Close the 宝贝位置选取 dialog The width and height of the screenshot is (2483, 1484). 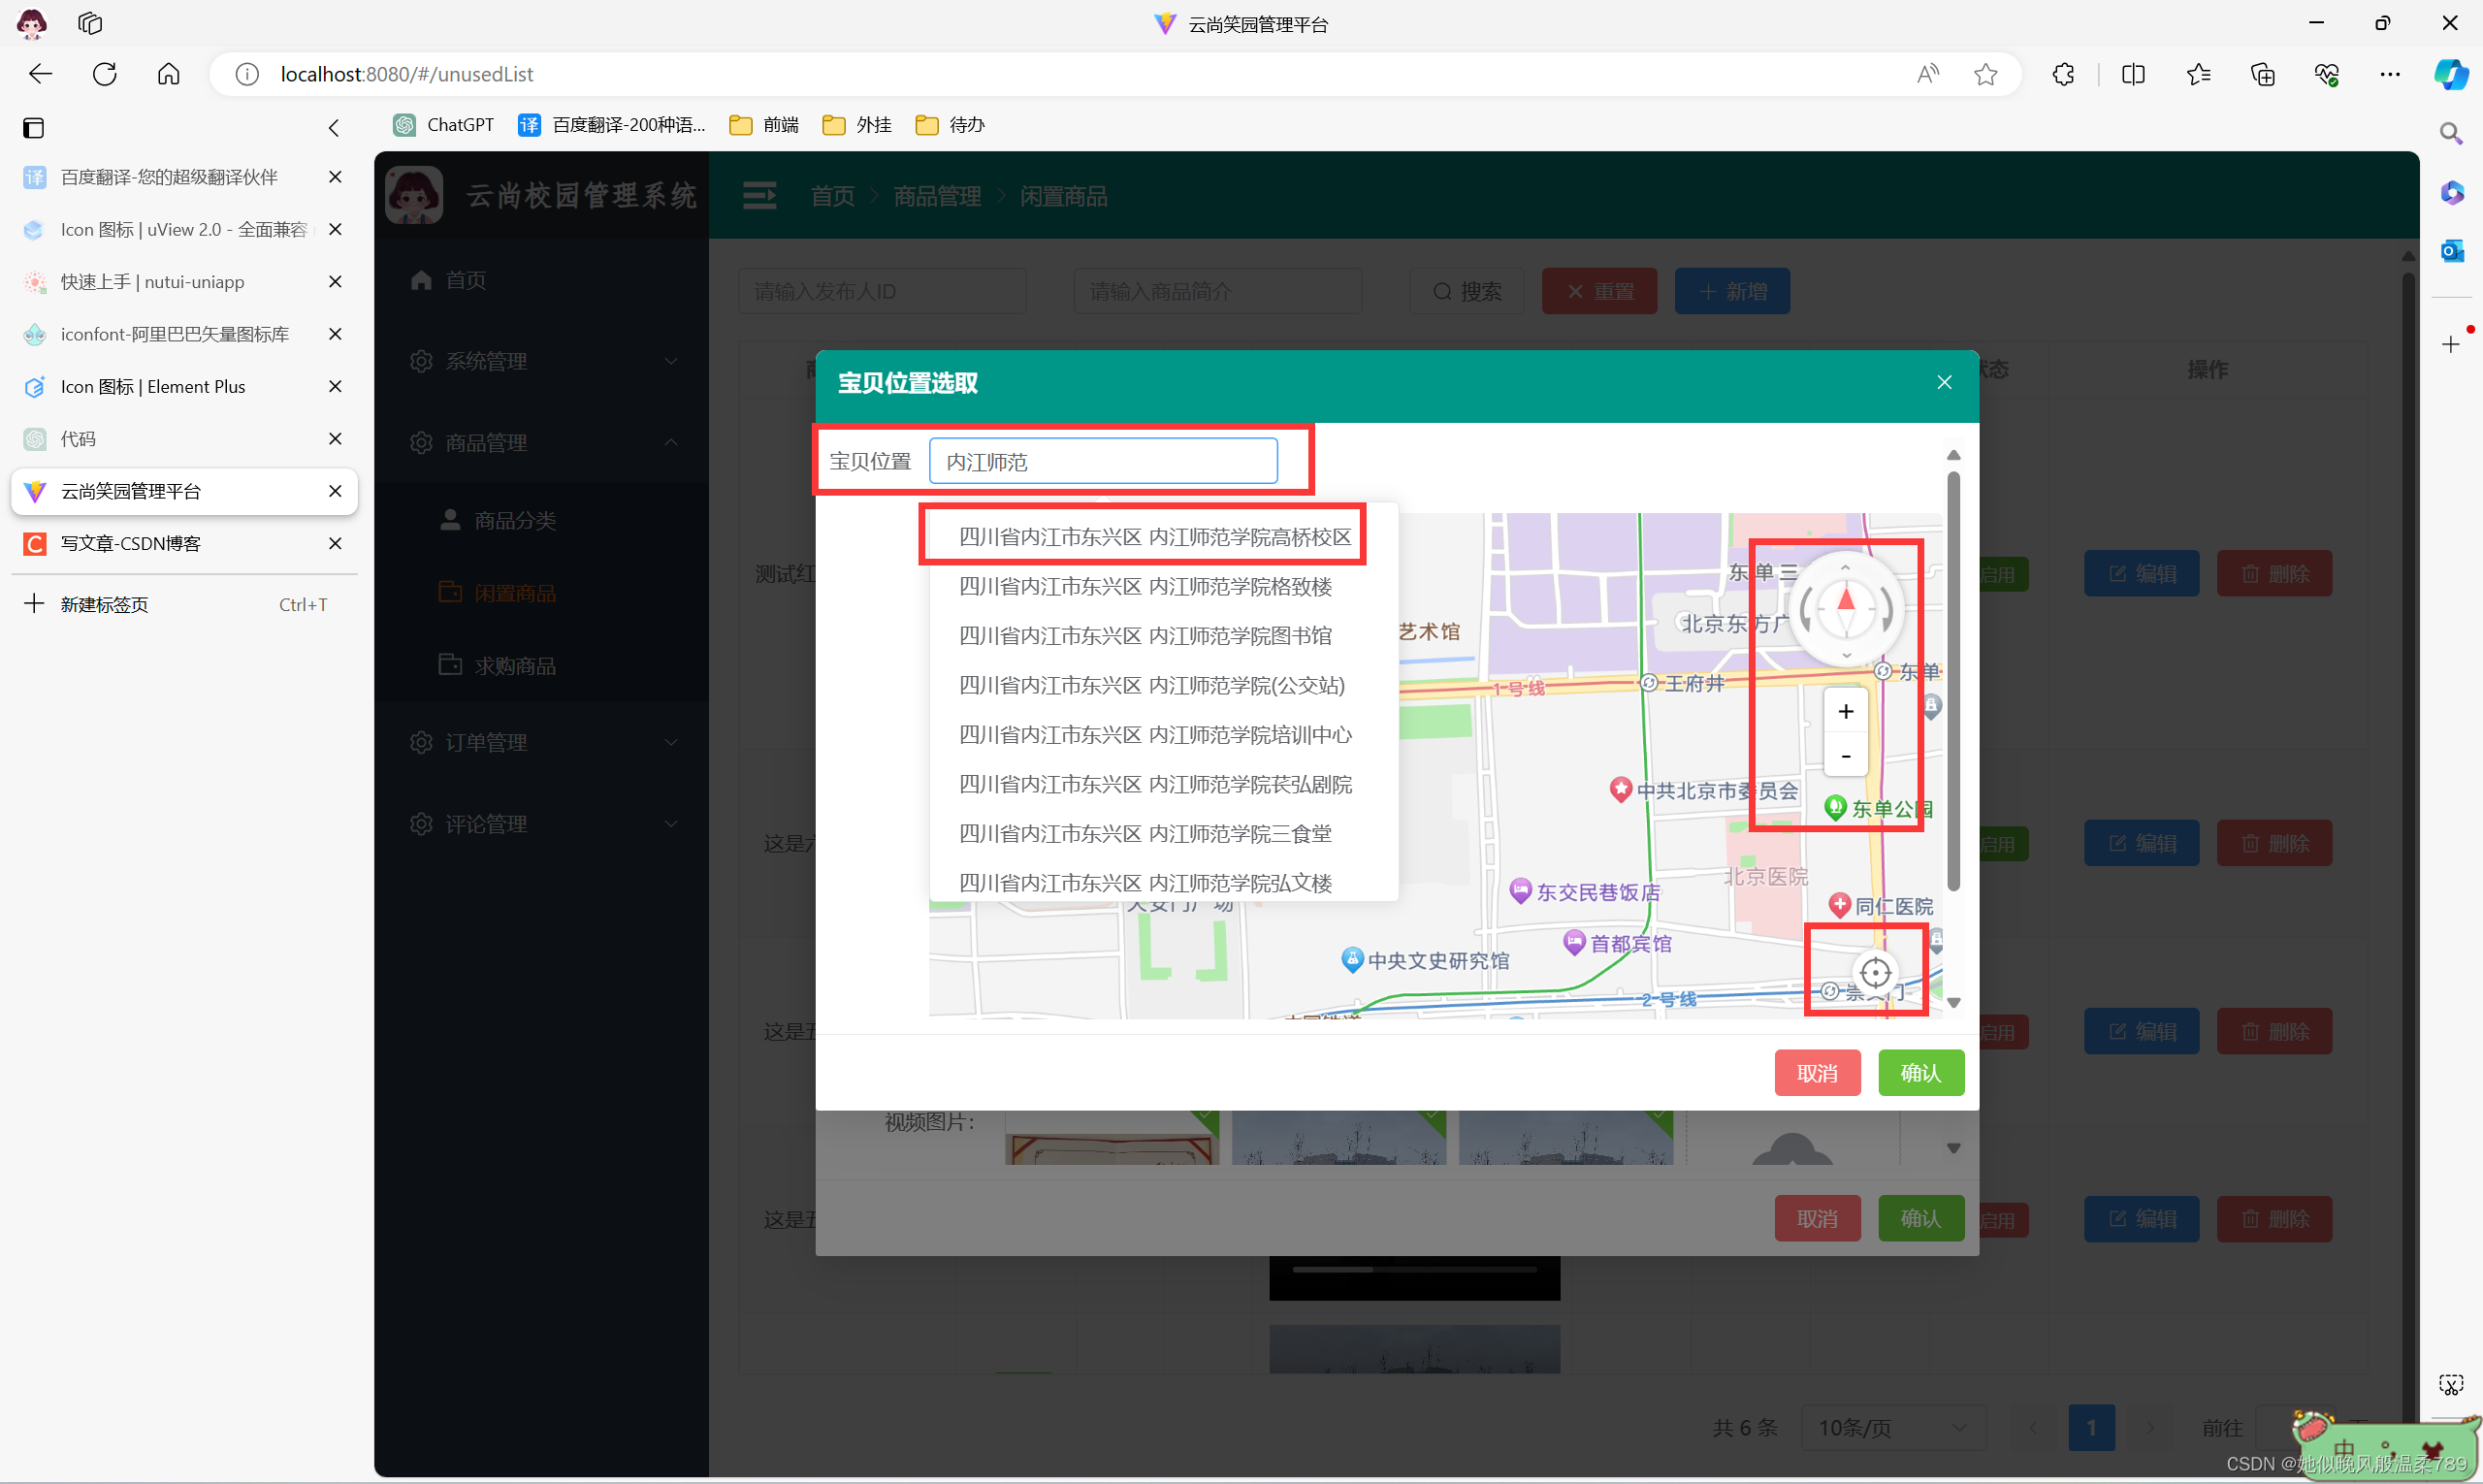click(1944, 382)
